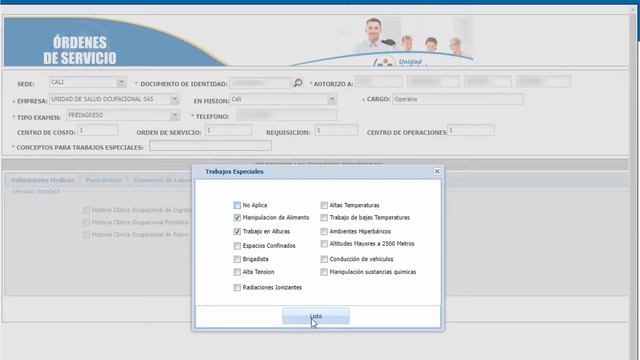Screen dimensions: 640x360
Task: Expand the Tipo Examen dropdown
Action: pyautogui.click(x=175, y=116)
